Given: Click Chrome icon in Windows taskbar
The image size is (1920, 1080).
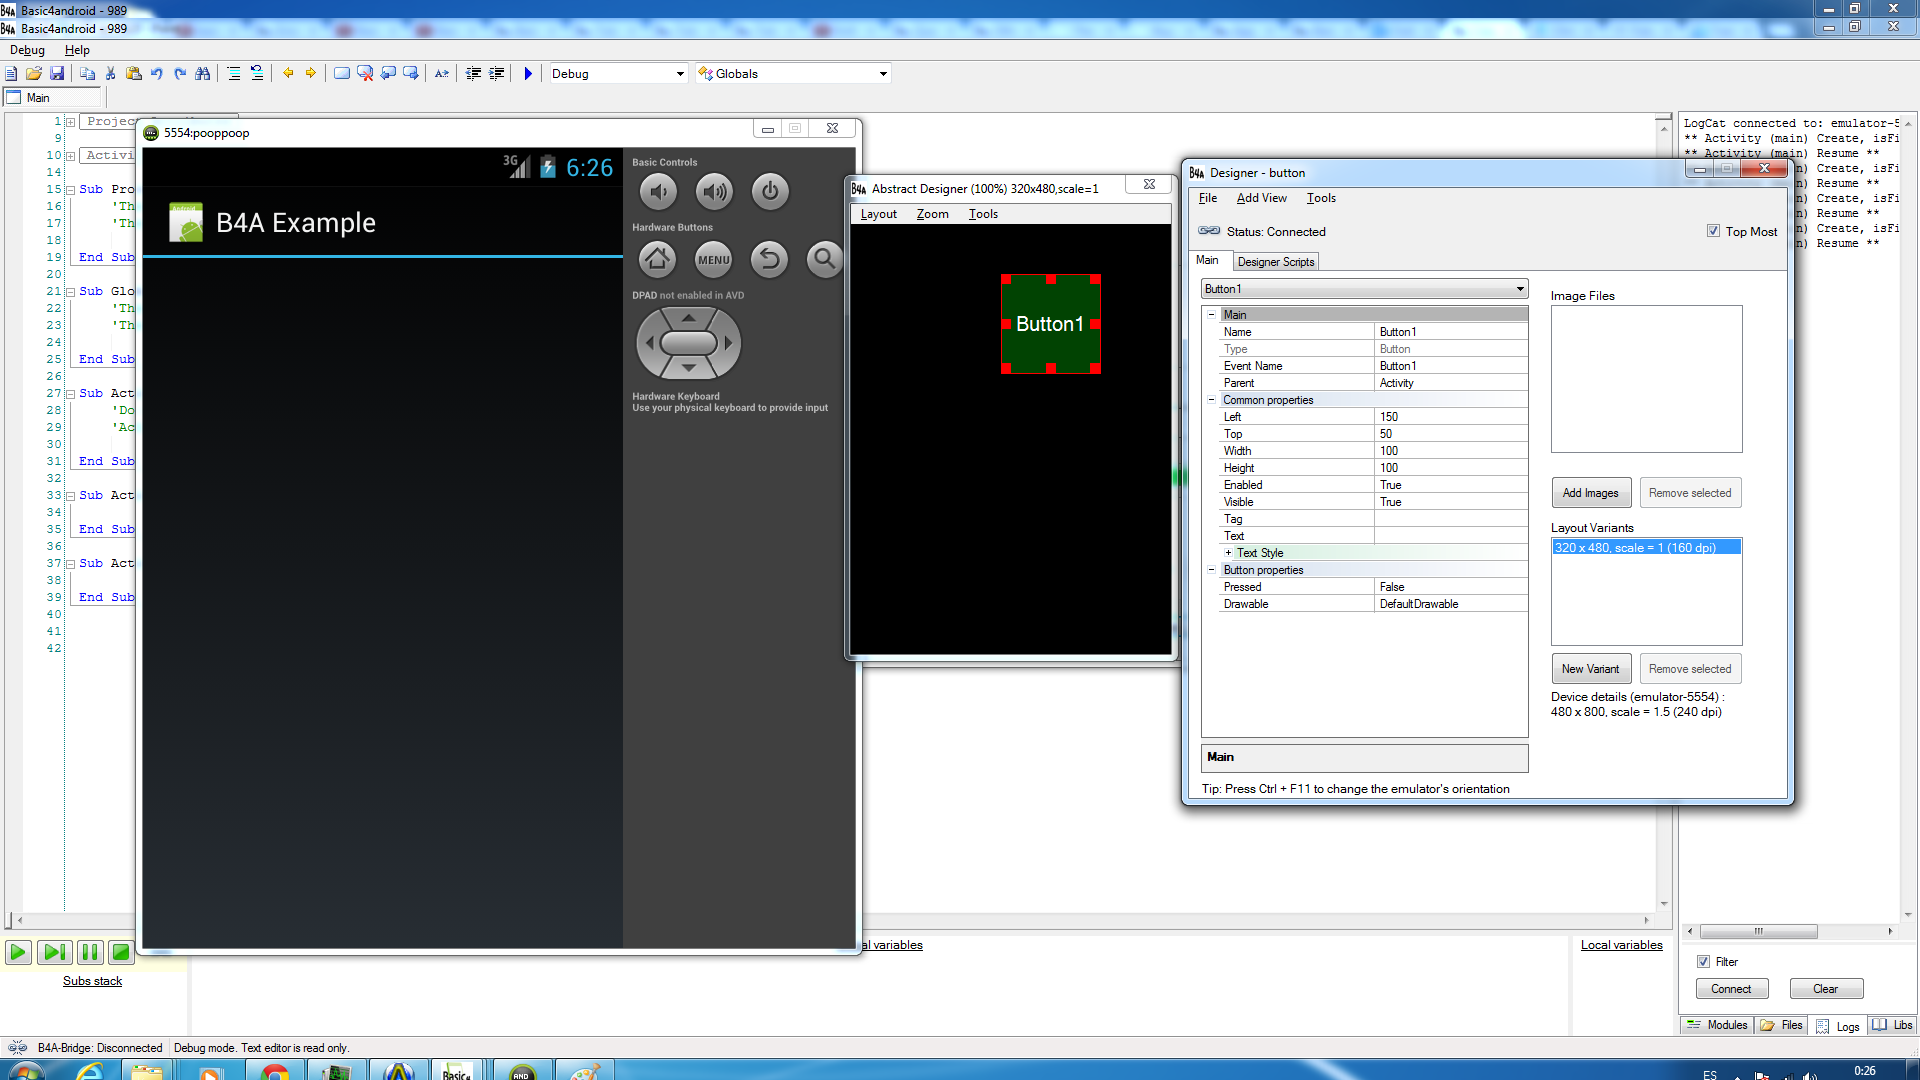Looking at the screenshot, I should click(x=275, y=1071).
